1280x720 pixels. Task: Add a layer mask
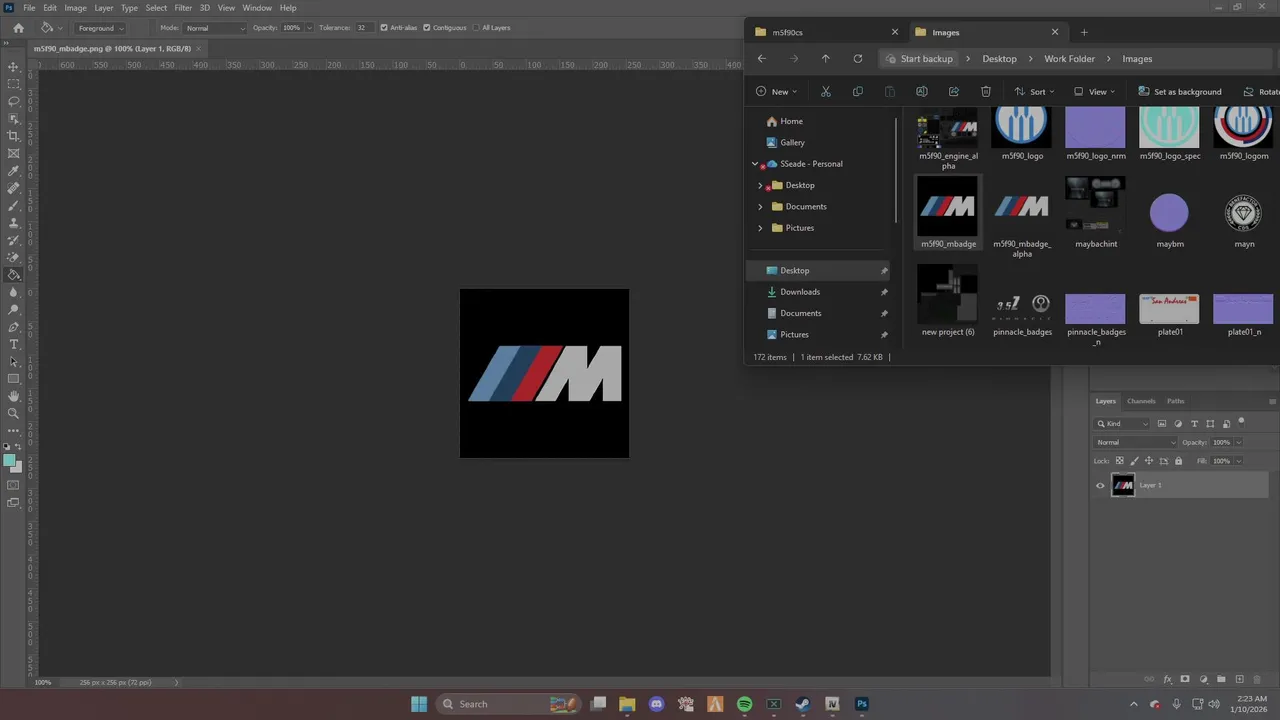[1185, 679]
